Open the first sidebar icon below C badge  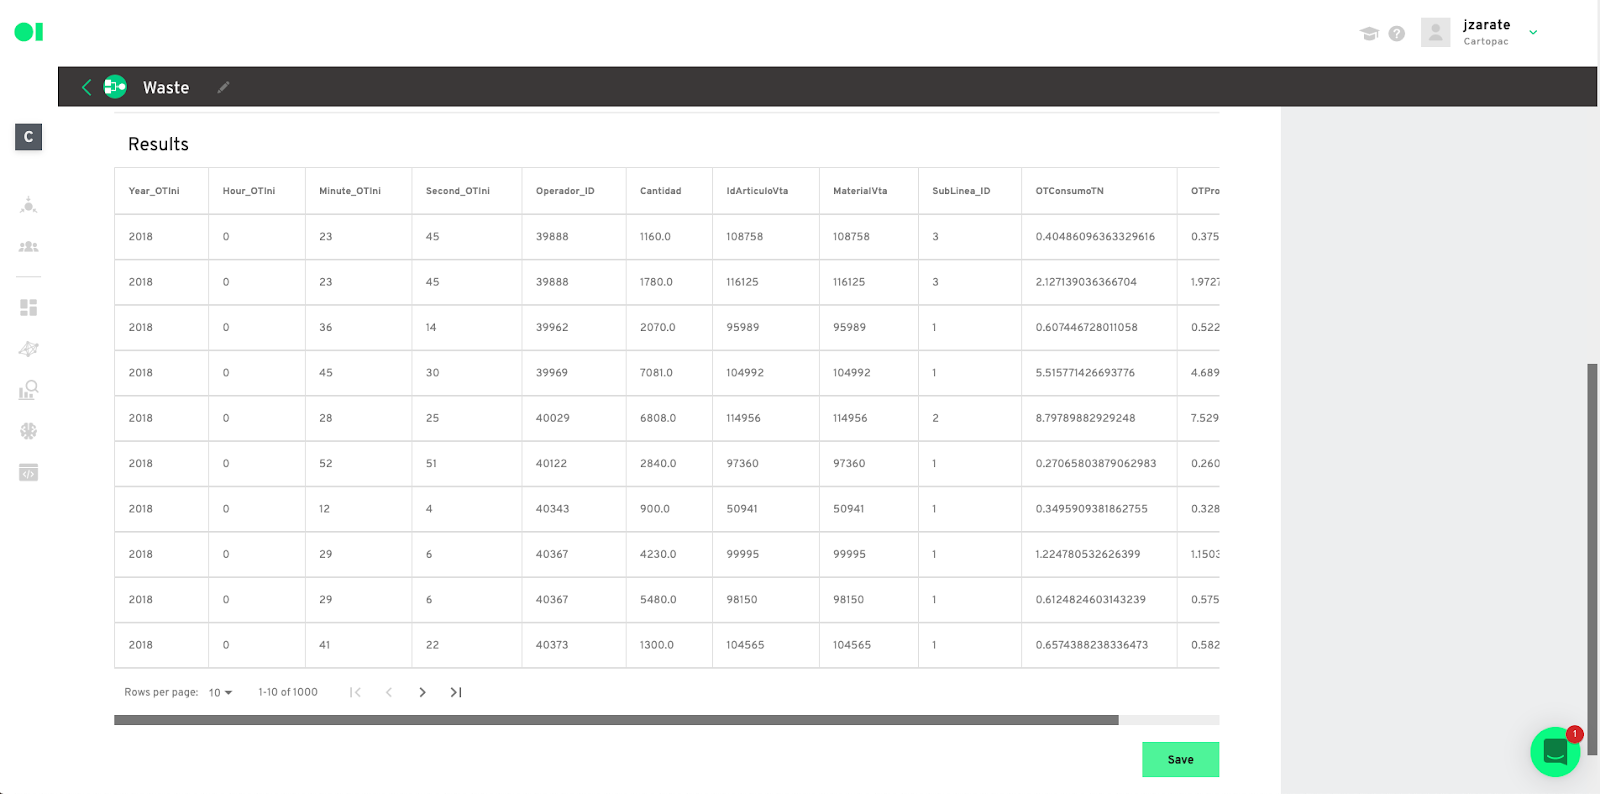[x=29, y=205]
